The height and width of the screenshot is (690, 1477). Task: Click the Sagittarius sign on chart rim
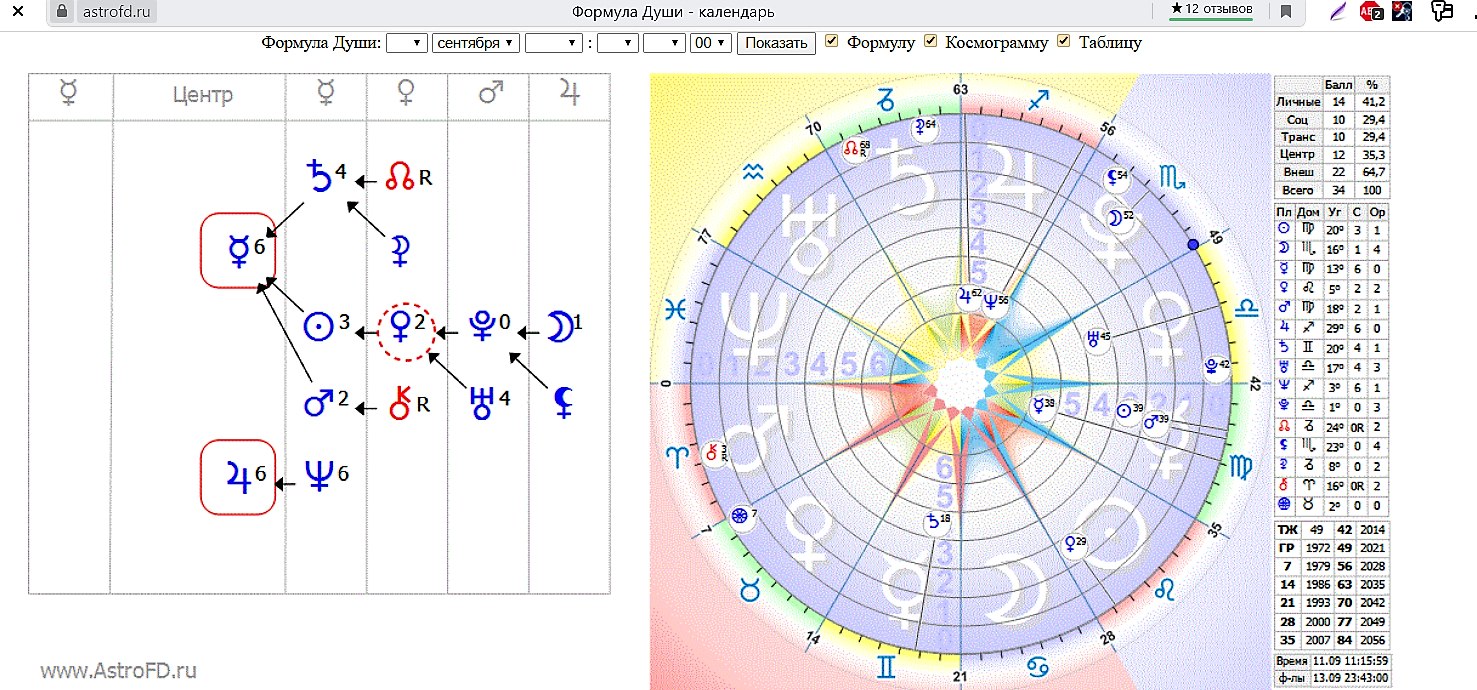(x=1039, y=100)
